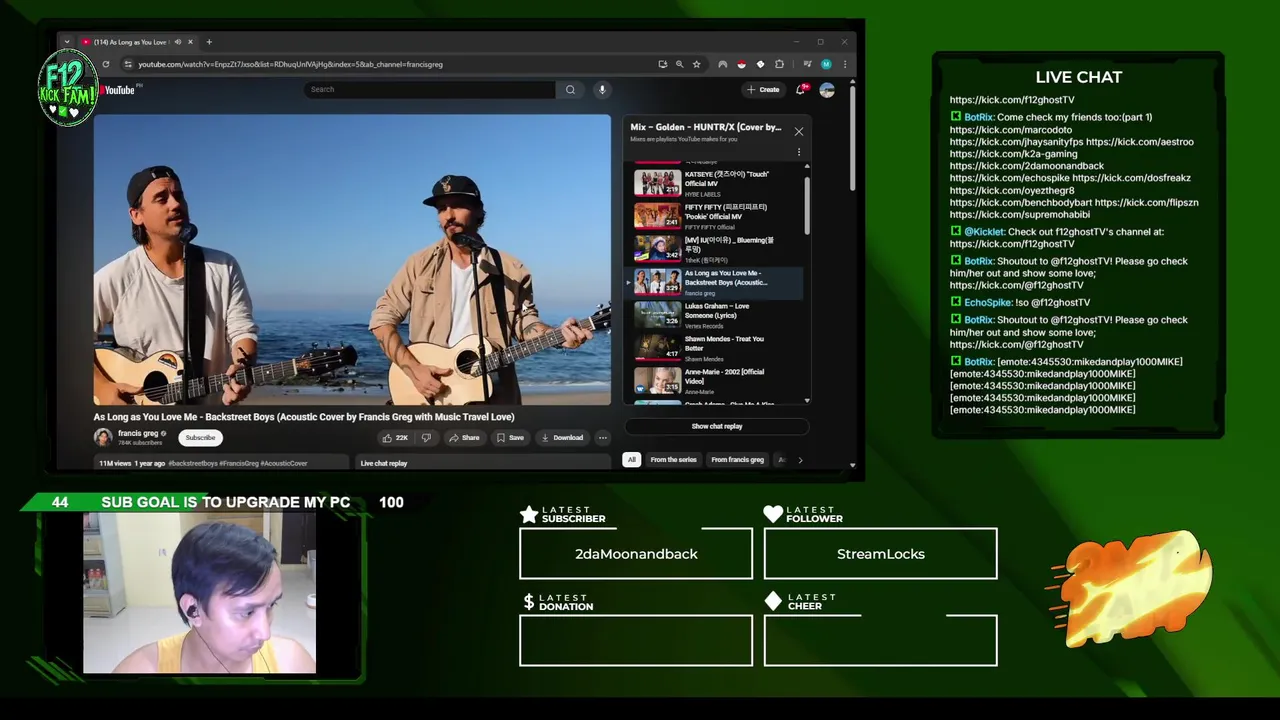Click the playlist panel scrollbar
The height and width of the screenshot is (720, 1280).
click(x=807, y=205)
